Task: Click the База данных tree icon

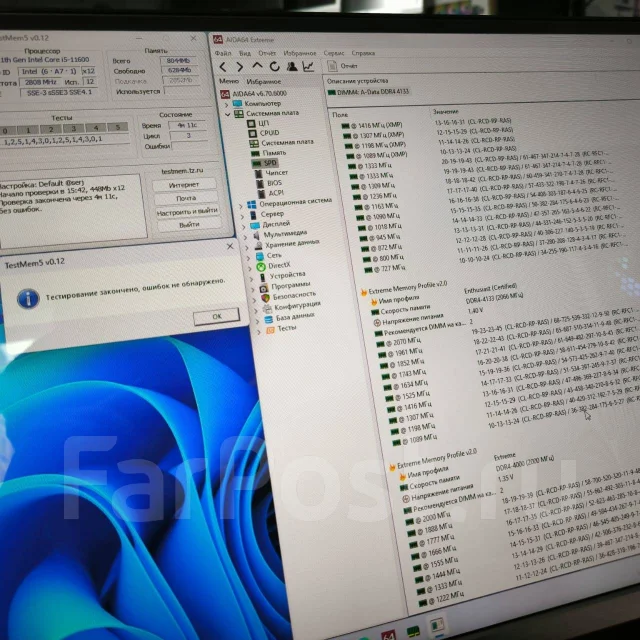Action: 269,319
